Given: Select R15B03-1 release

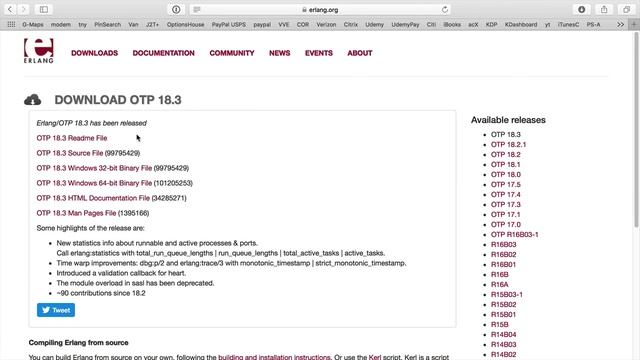Looking at the screenshot, I should pos(507,295).
